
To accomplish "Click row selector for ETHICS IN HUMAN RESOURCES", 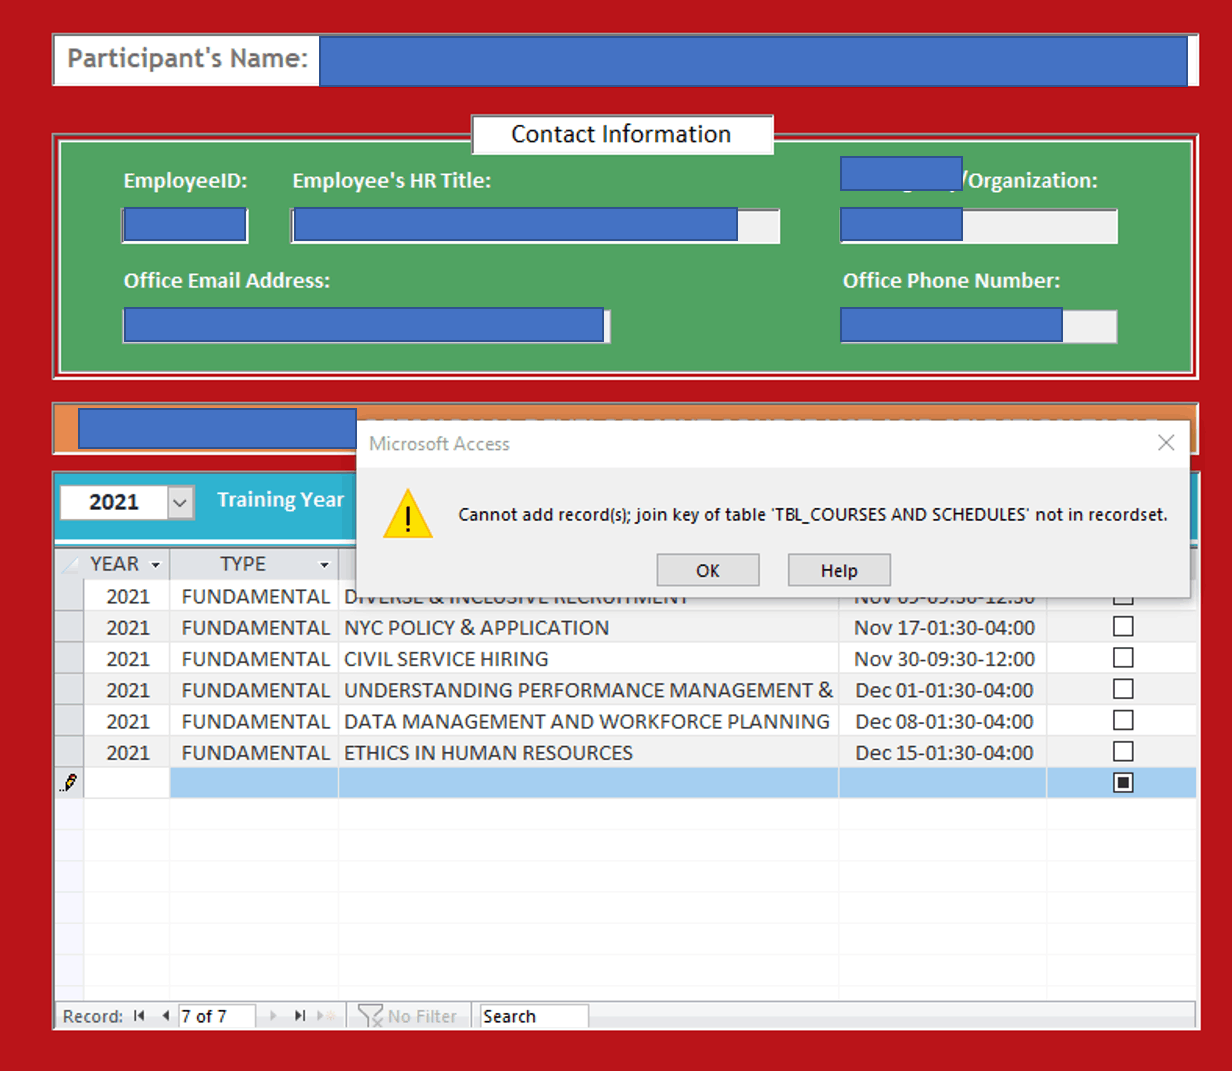I will pos(69,752).
